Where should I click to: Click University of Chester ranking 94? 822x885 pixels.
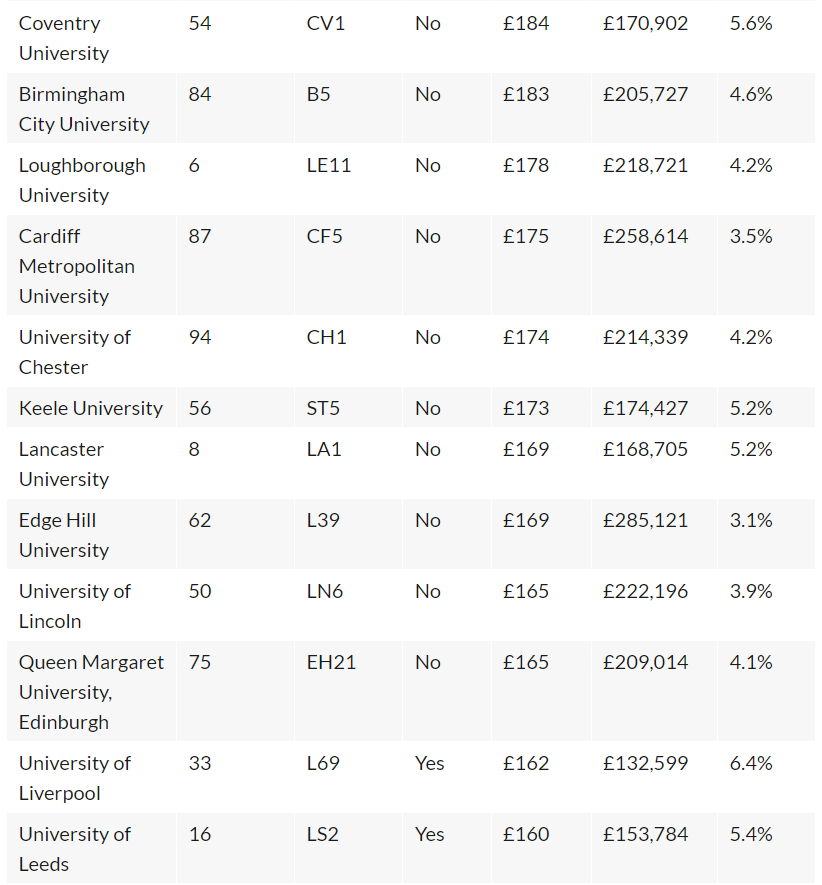tap(200, 337)
